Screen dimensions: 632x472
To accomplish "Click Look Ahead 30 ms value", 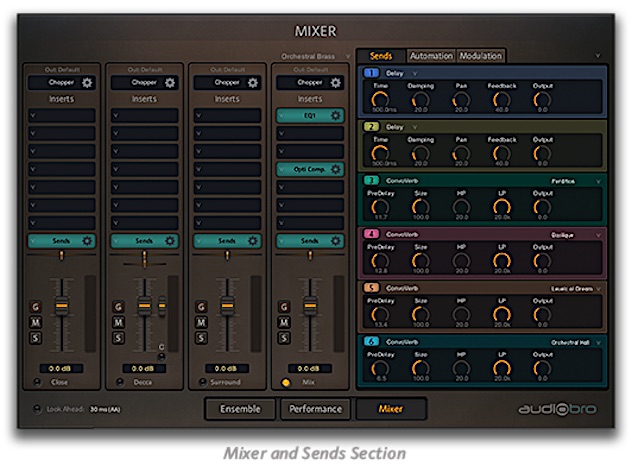I will [x=105, y=410].
